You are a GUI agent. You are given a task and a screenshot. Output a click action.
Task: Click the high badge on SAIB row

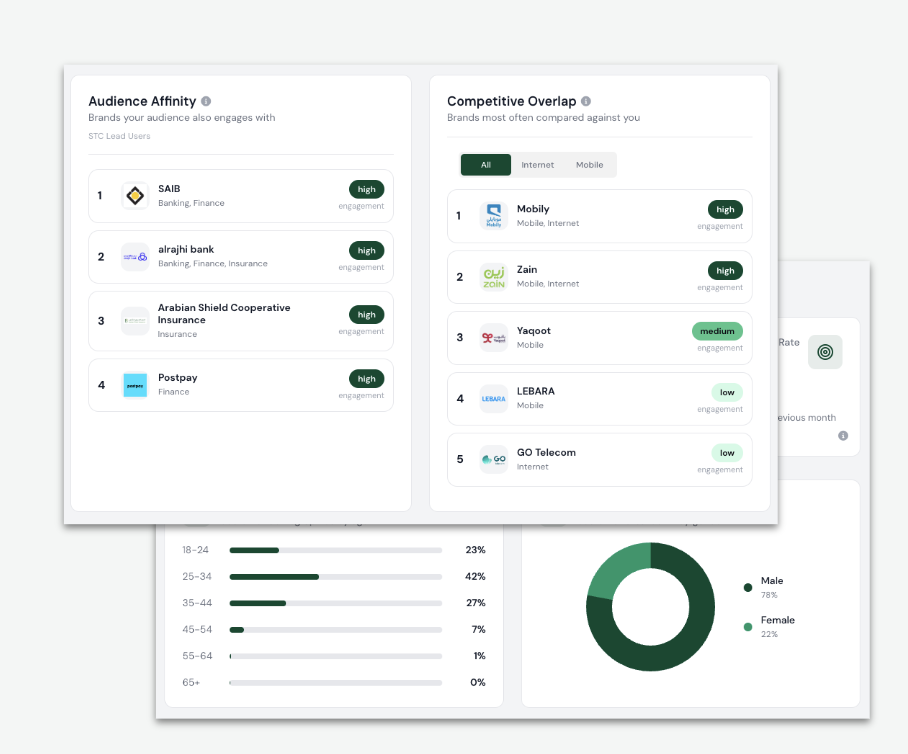[x=366, y=189]
